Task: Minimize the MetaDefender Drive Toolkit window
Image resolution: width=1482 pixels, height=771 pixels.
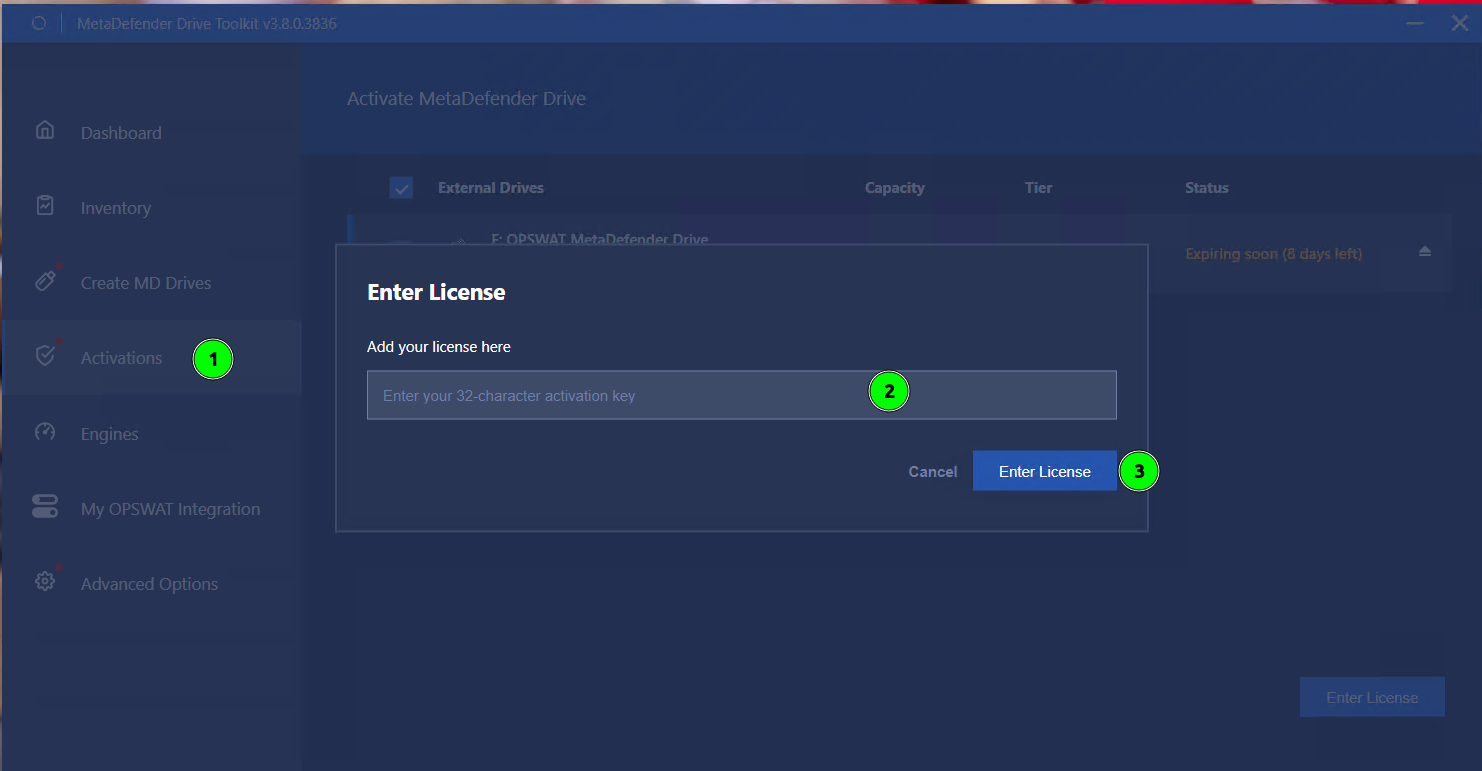Action: [x=1414, y=23]
